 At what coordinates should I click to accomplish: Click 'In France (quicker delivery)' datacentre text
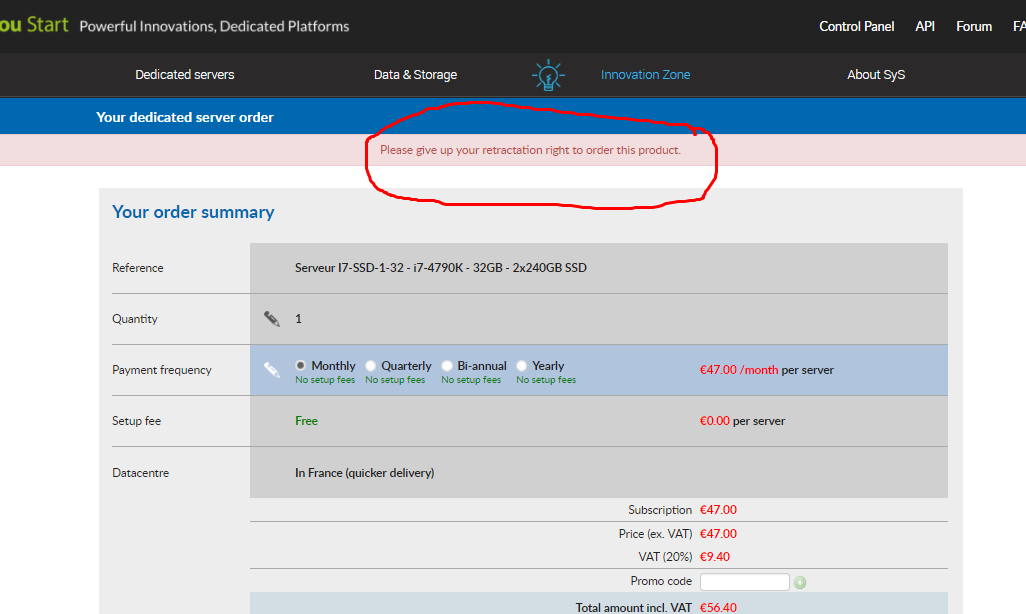[364, 473]
